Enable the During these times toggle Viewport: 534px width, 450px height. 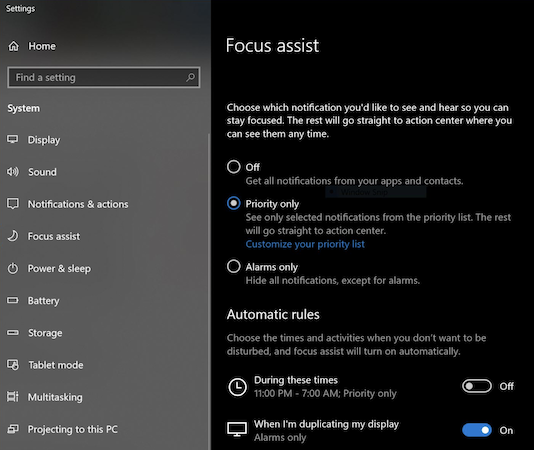pyautogui.click(x=477, y=386)
